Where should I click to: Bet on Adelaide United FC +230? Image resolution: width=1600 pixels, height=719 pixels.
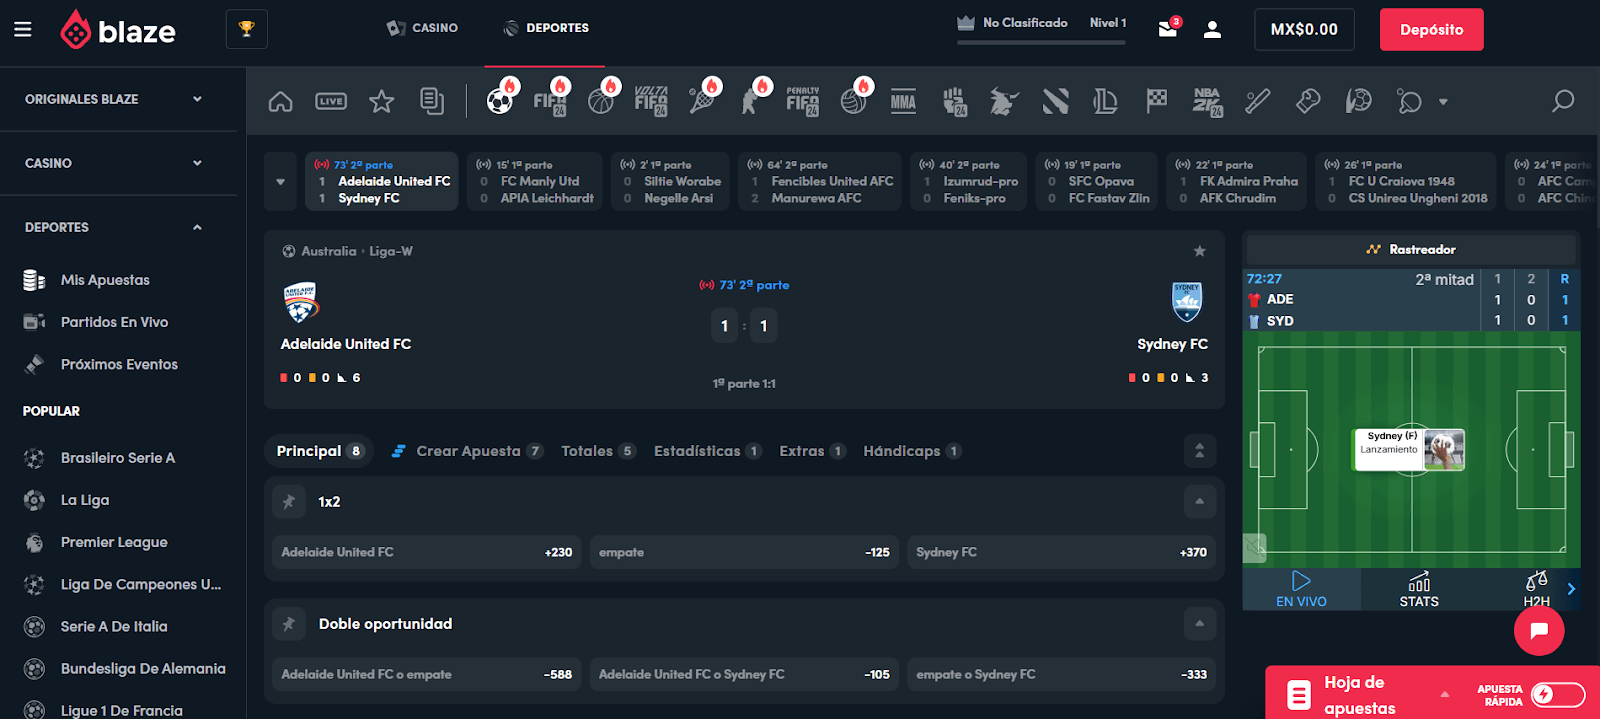click(427, 552)
